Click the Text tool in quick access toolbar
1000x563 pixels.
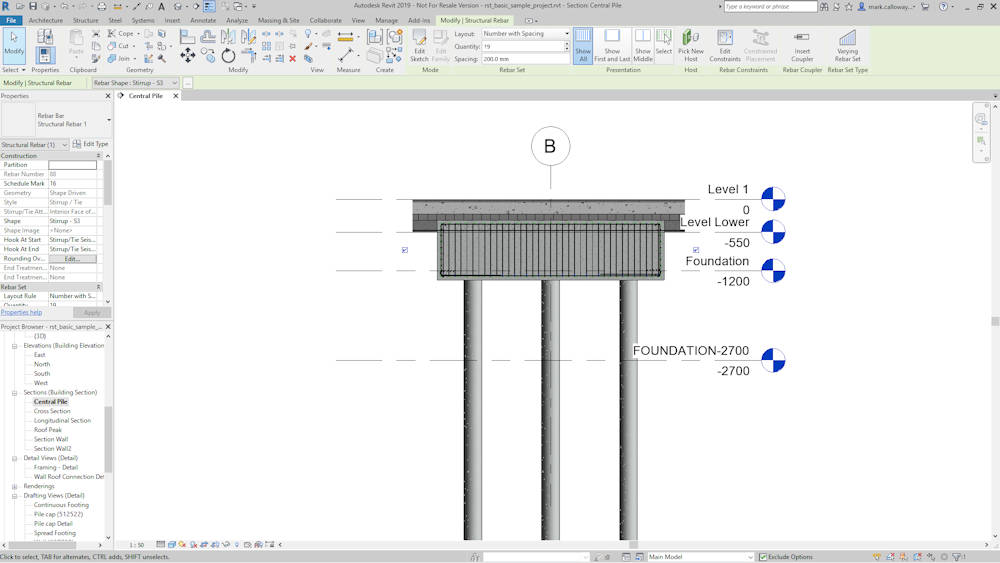(161, 6)
